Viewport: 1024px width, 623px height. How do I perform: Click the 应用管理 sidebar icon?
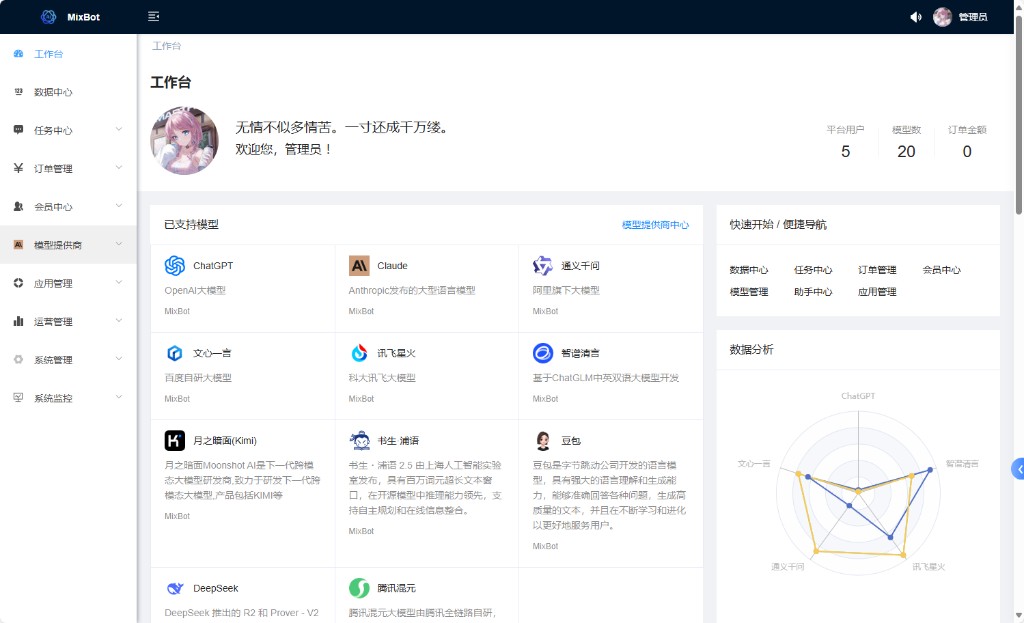click(x=18, y=283)
